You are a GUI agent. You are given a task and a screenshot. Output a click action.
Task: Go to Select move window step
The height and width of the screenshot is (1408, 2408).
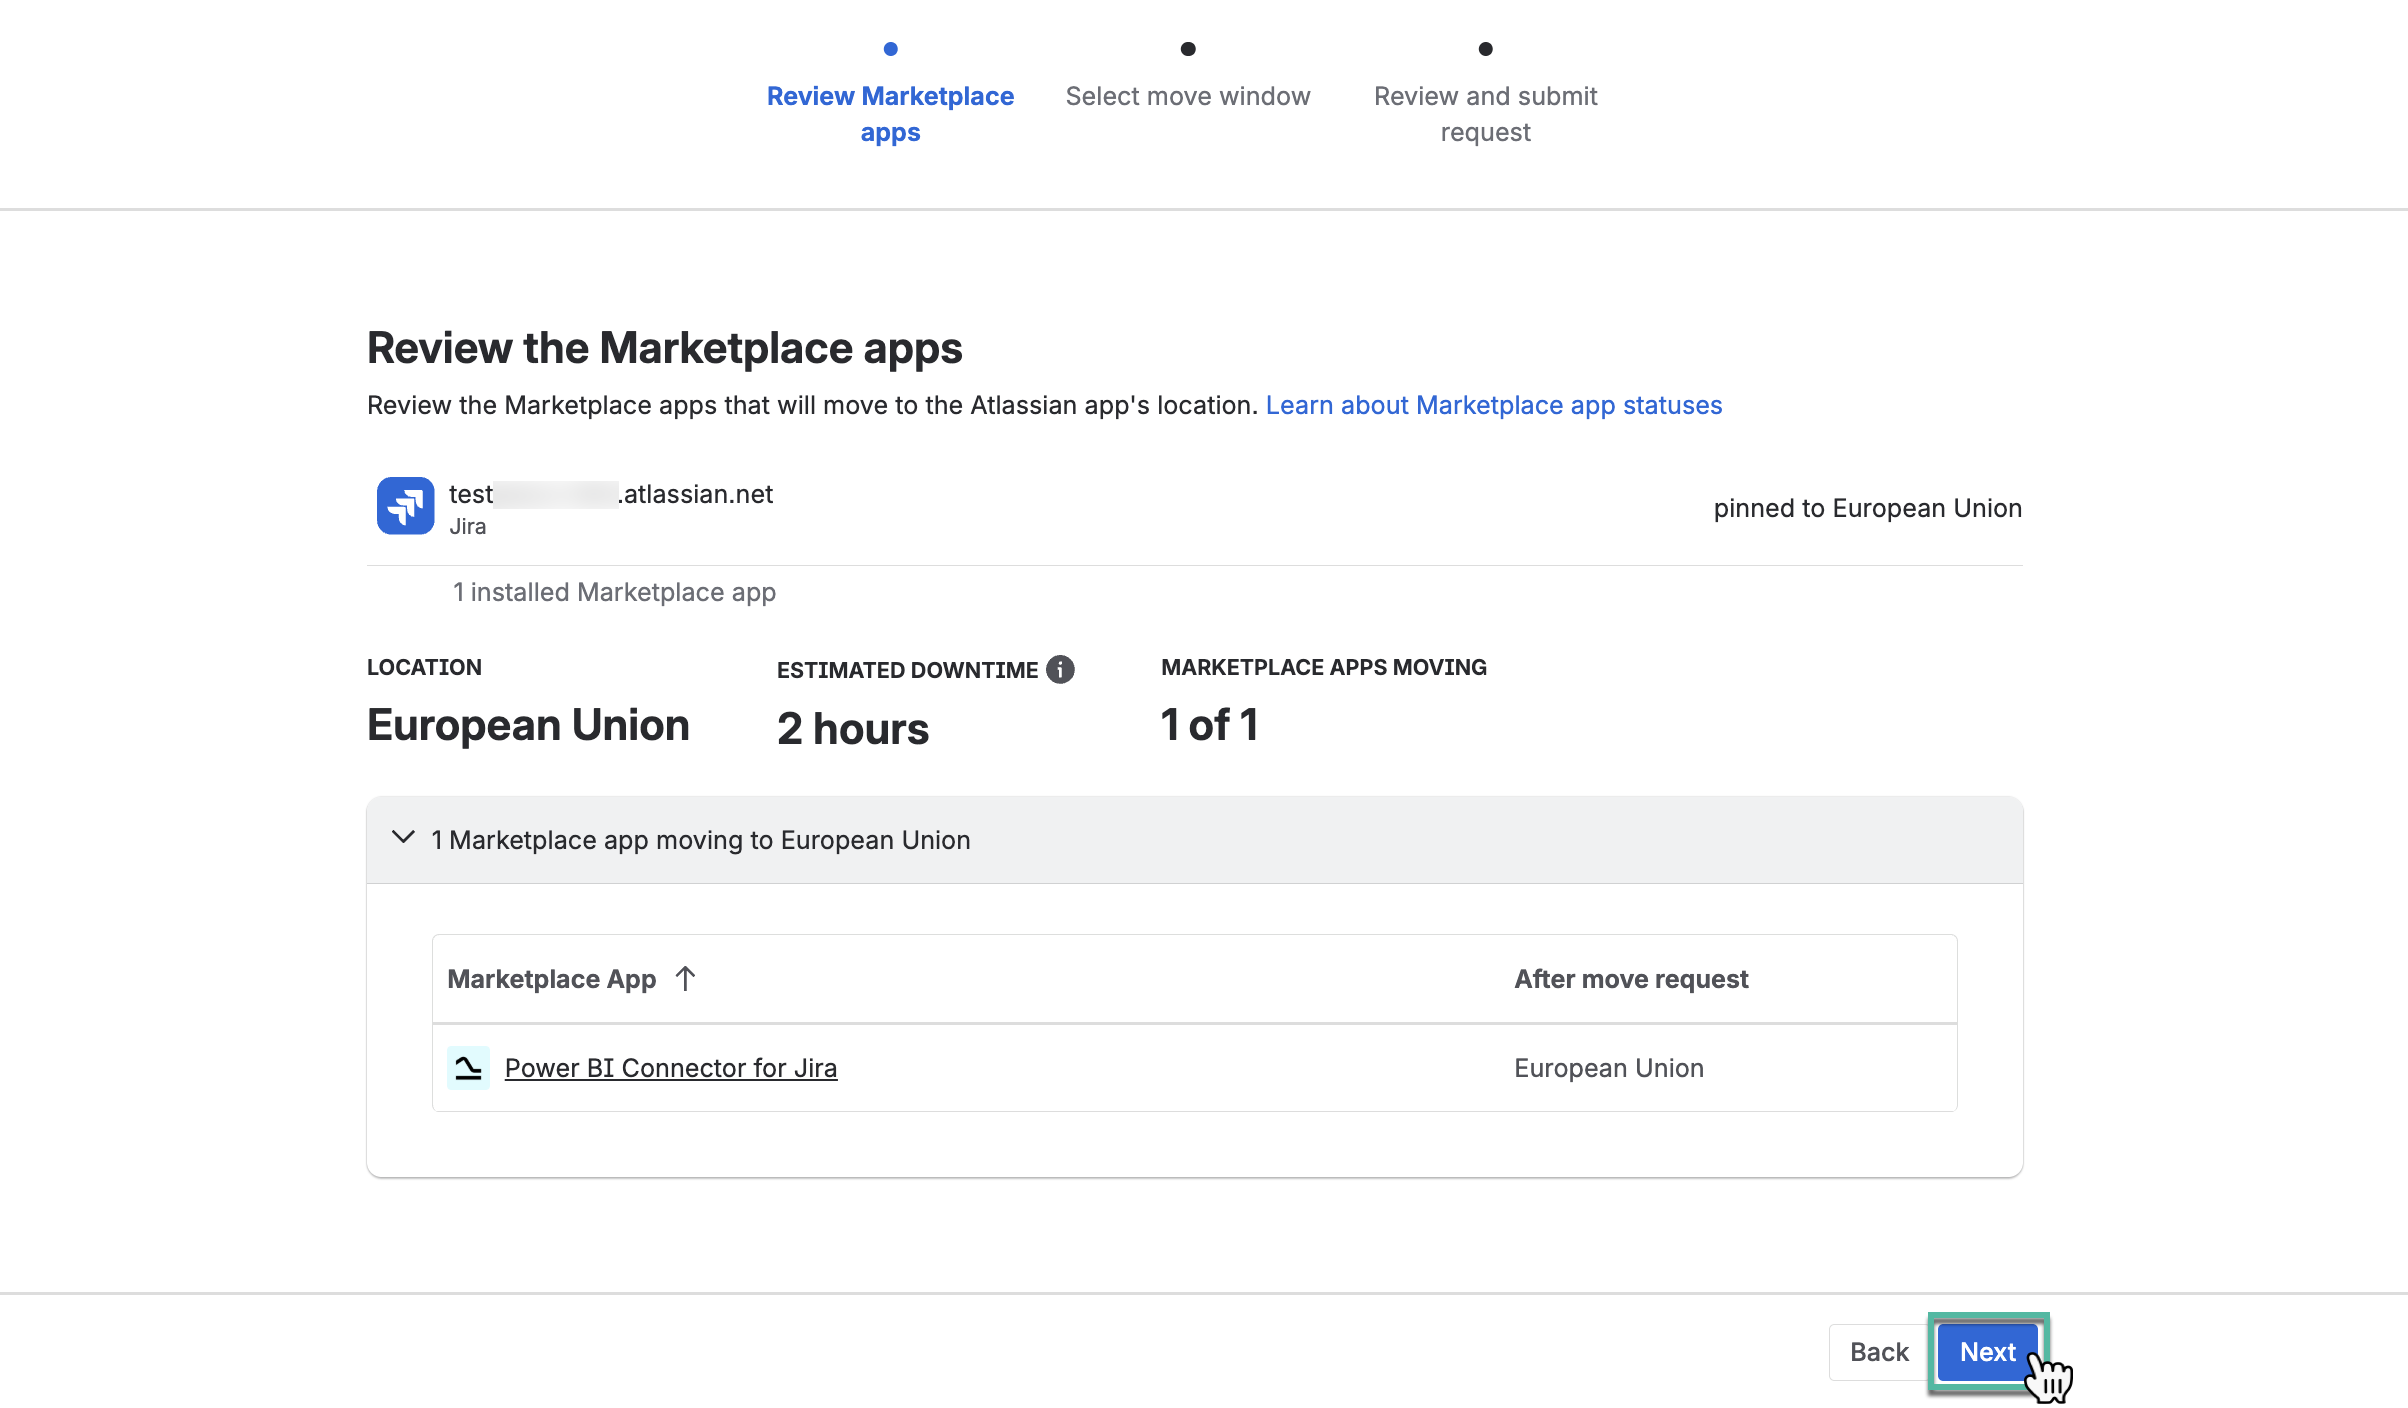coord(1188,96)
